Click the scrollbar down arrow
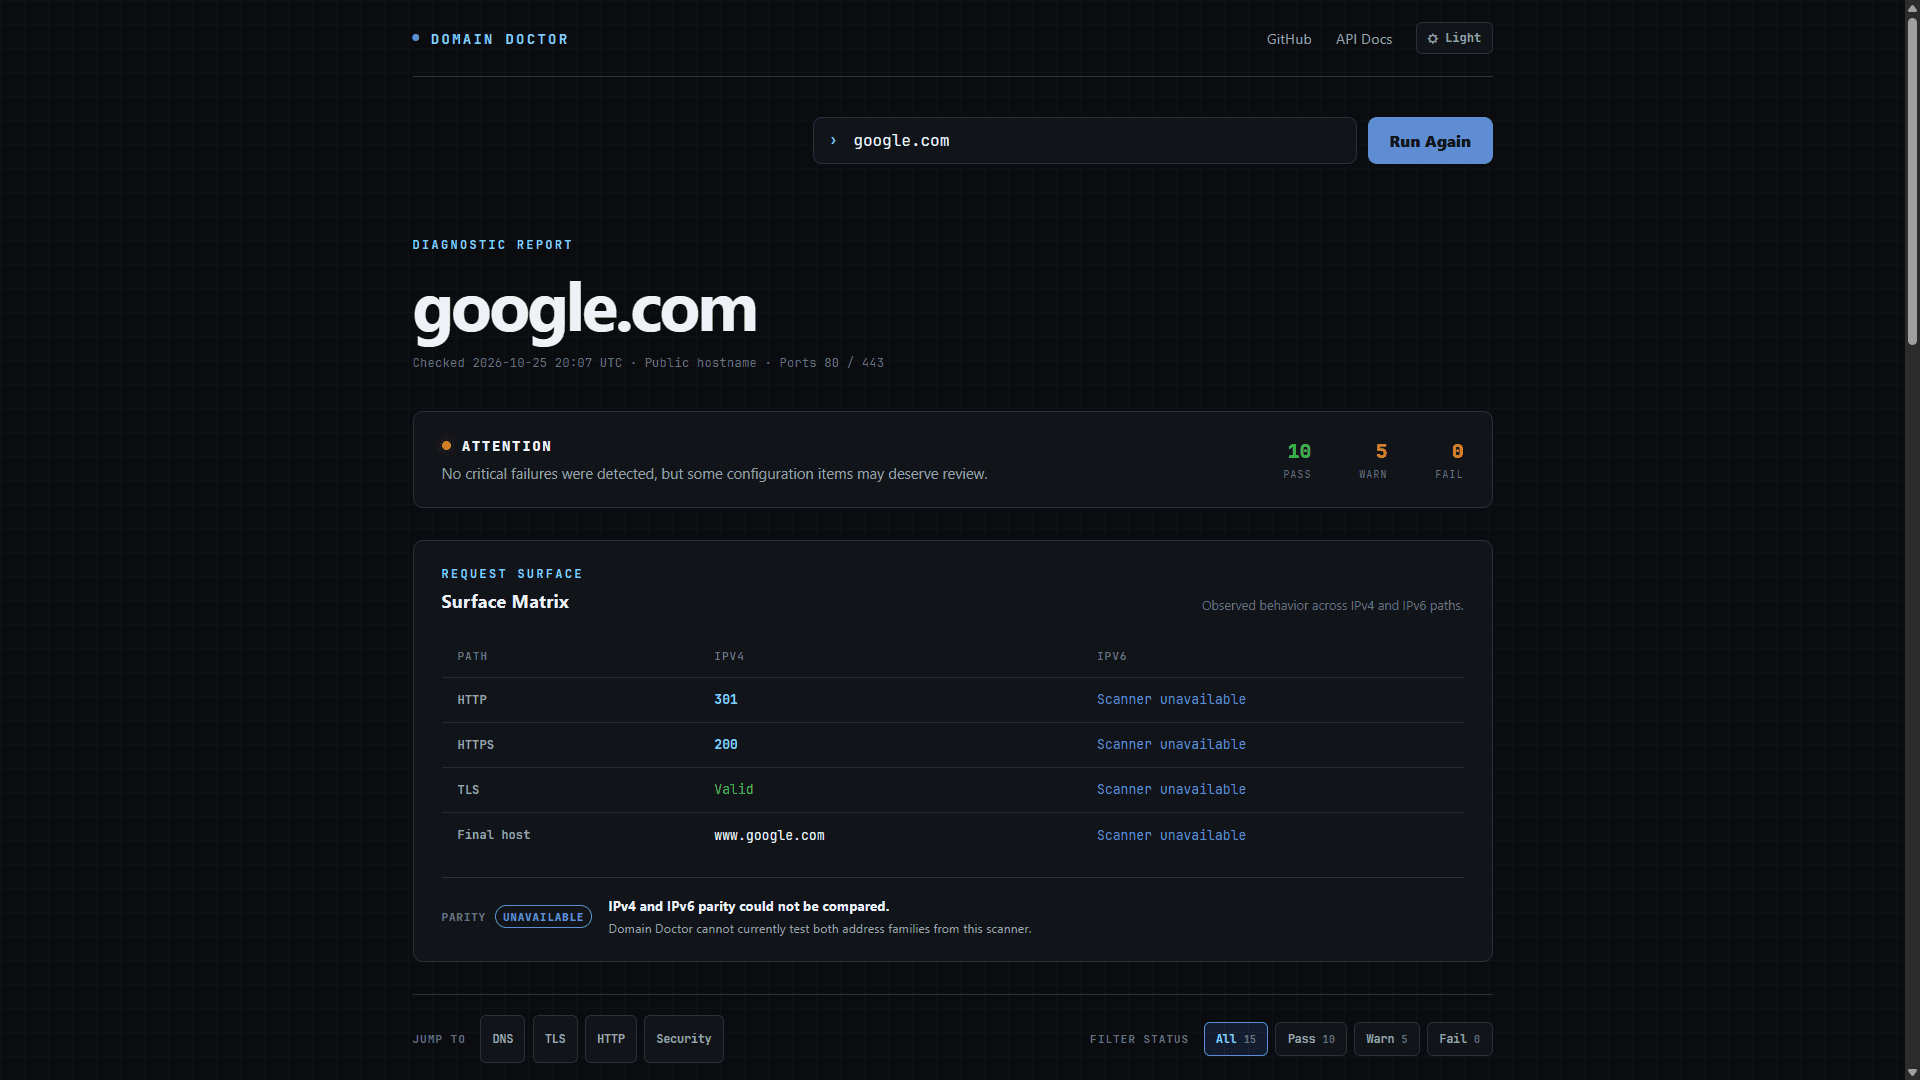This screenshot has height=1080, width=1920. 1912,1072
